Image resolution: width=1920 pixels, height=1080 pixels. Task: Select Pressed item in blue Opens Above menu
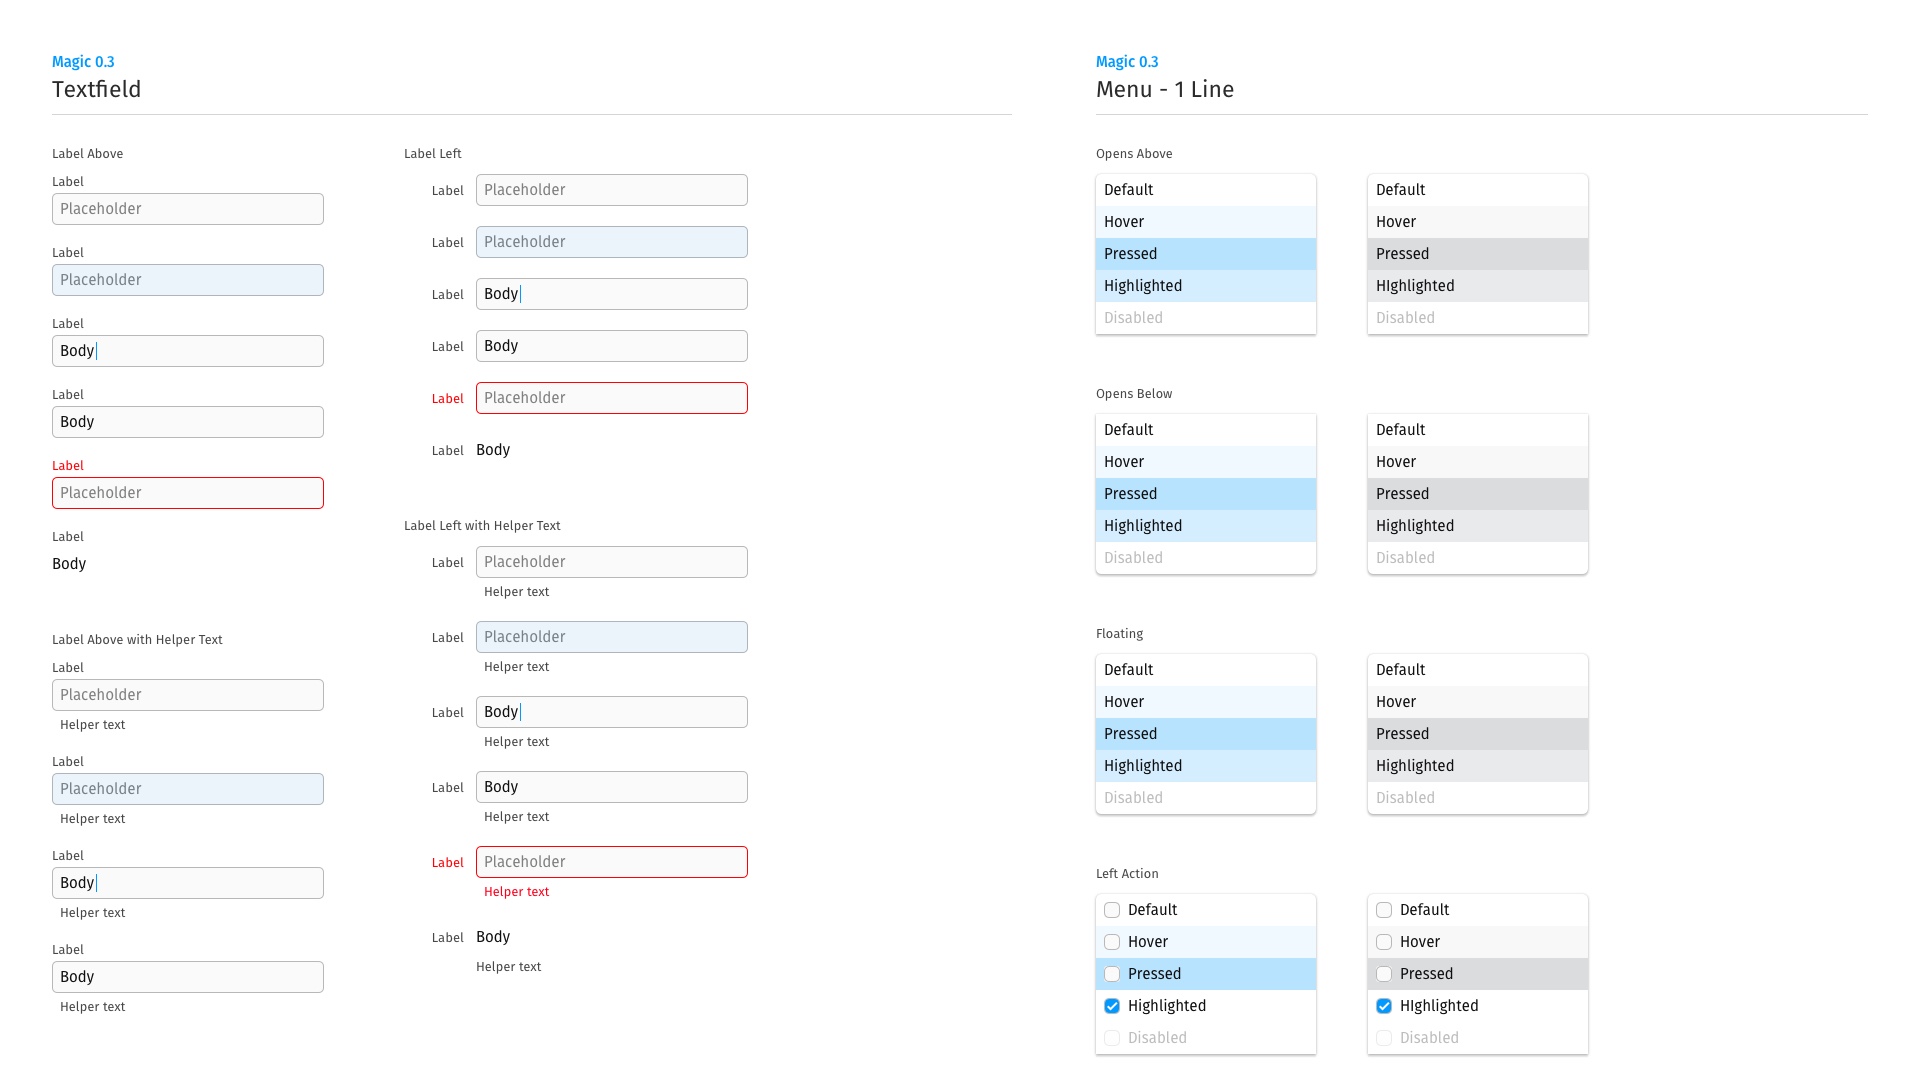point(1205,254)
